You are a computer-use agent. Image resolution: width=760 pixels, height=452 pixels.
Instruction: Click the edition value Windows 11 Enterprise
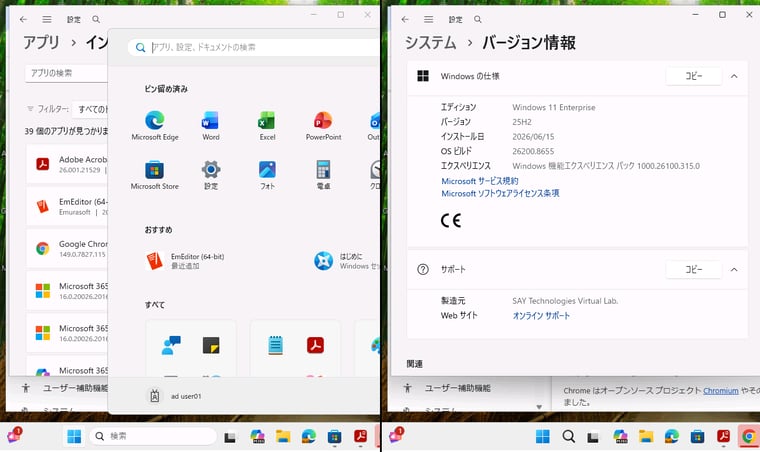point(554,107)
